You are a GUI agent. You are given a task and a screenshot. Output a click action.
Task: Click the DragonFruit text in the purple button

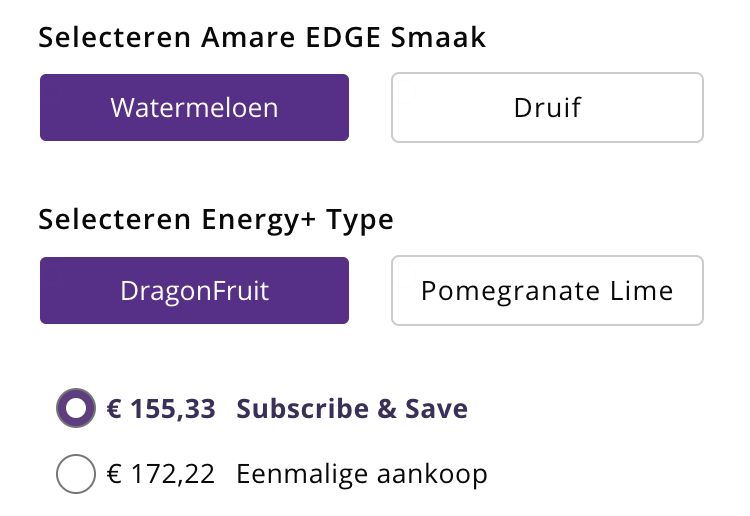tap(194, 290)
